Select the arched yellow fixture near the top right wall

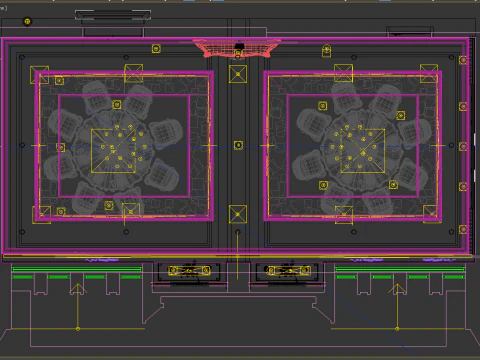327,51
